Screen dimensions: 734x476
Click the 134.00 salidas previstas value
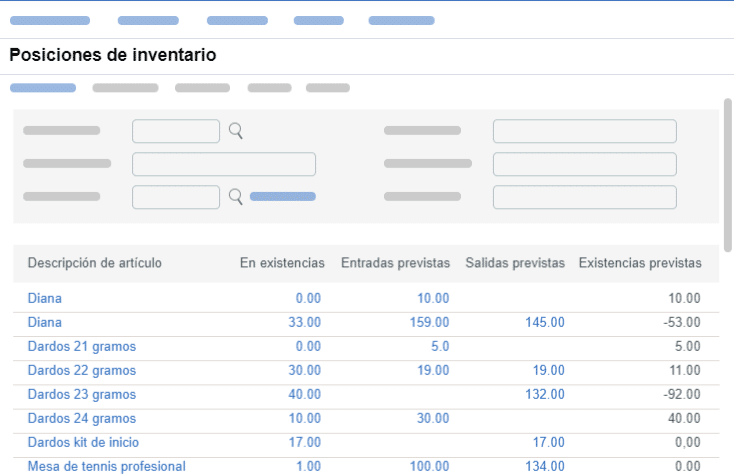pyautogui.click(x=545, y=466)
